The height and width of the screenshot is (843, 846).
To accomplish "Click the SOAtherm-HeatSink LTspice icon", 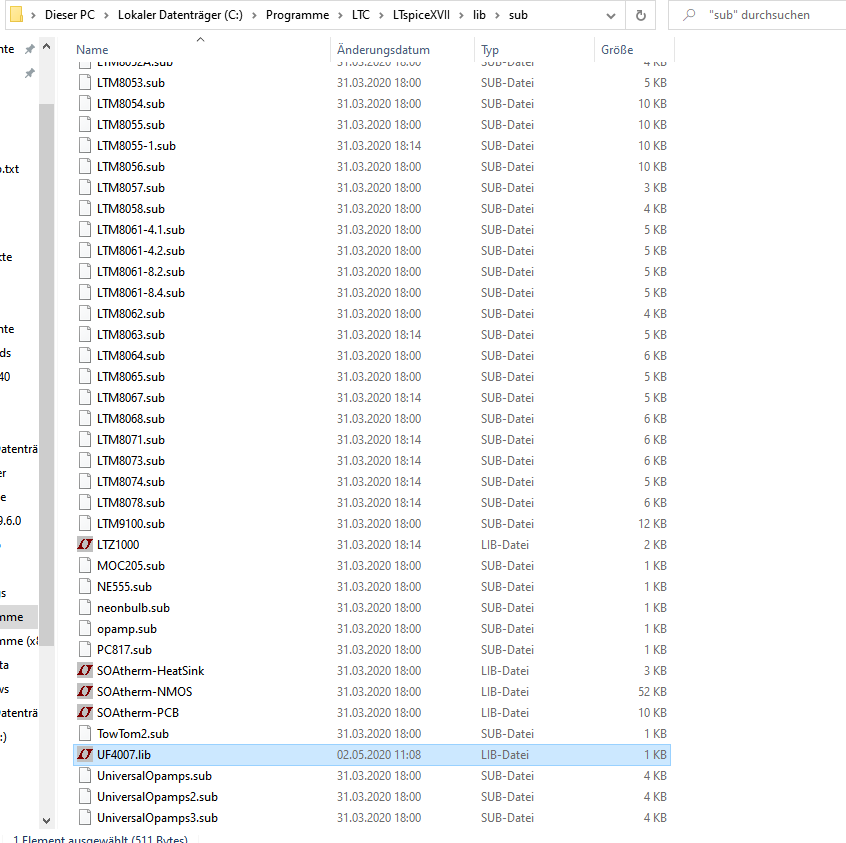I will (x=85, y=671).
